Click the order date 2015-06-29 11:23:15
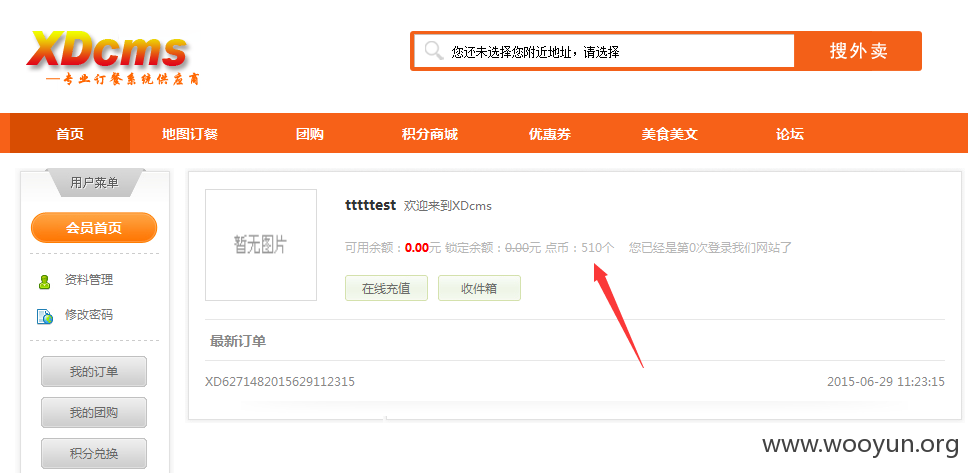 tap(886, 382)
